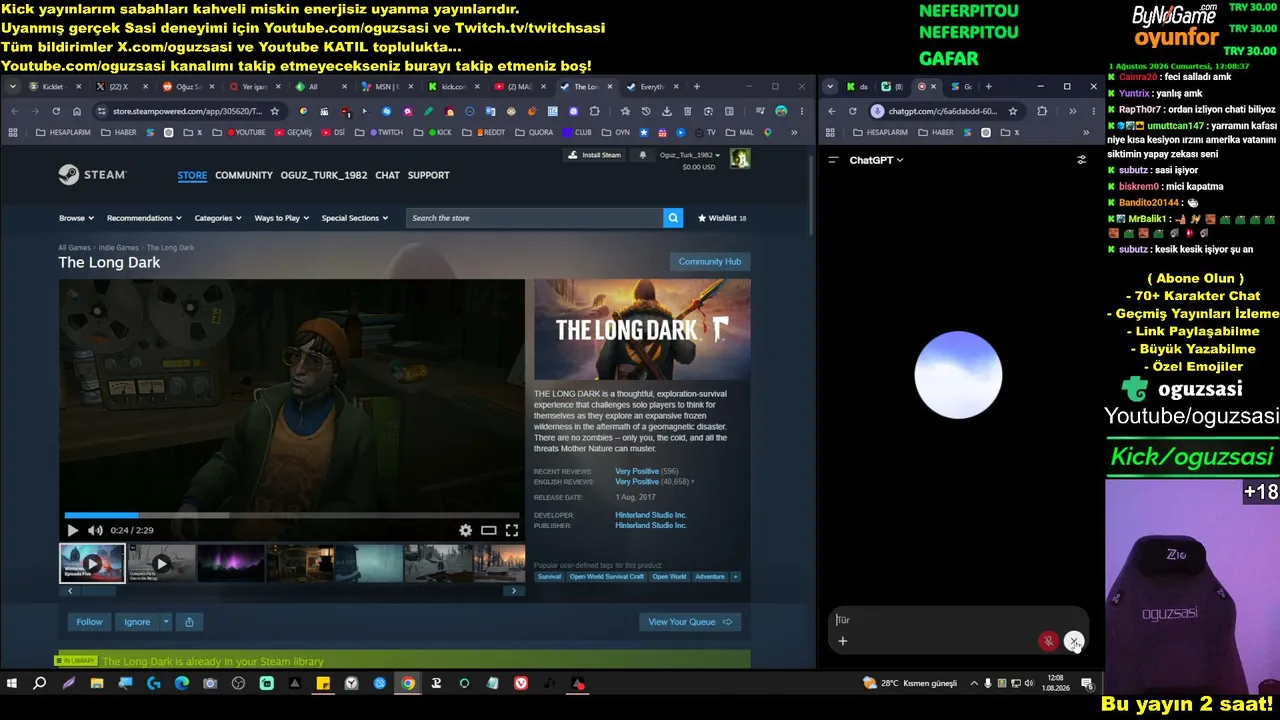Open the CHAT link in the Steam header
The image size is (1280, 720).
tap(387, 175)
